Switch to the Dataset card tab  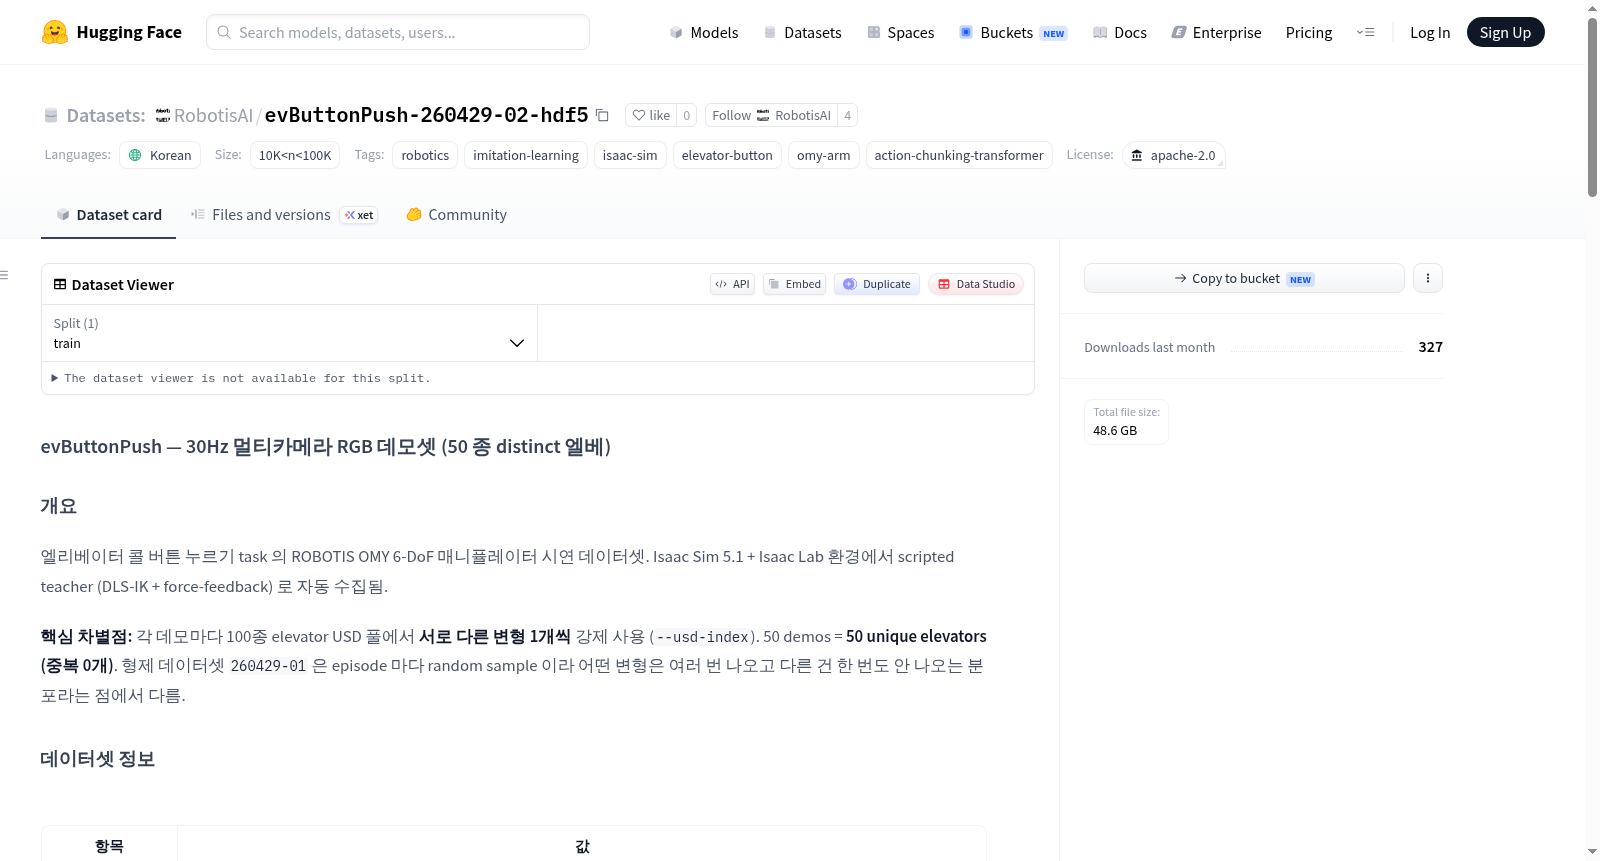(108, 215)
